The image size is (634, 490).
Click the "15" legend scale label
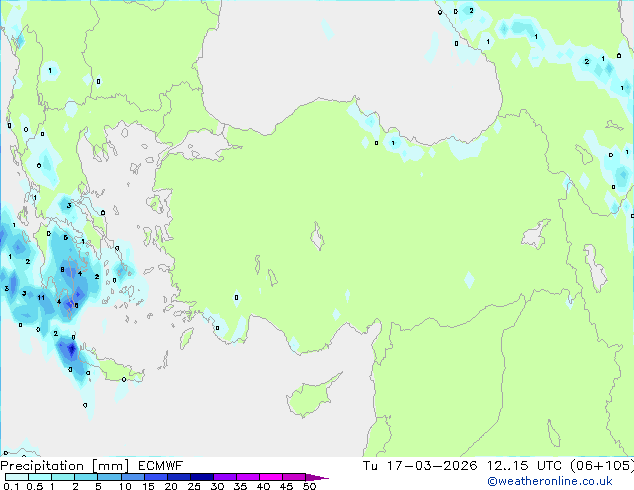click(148, 486)
